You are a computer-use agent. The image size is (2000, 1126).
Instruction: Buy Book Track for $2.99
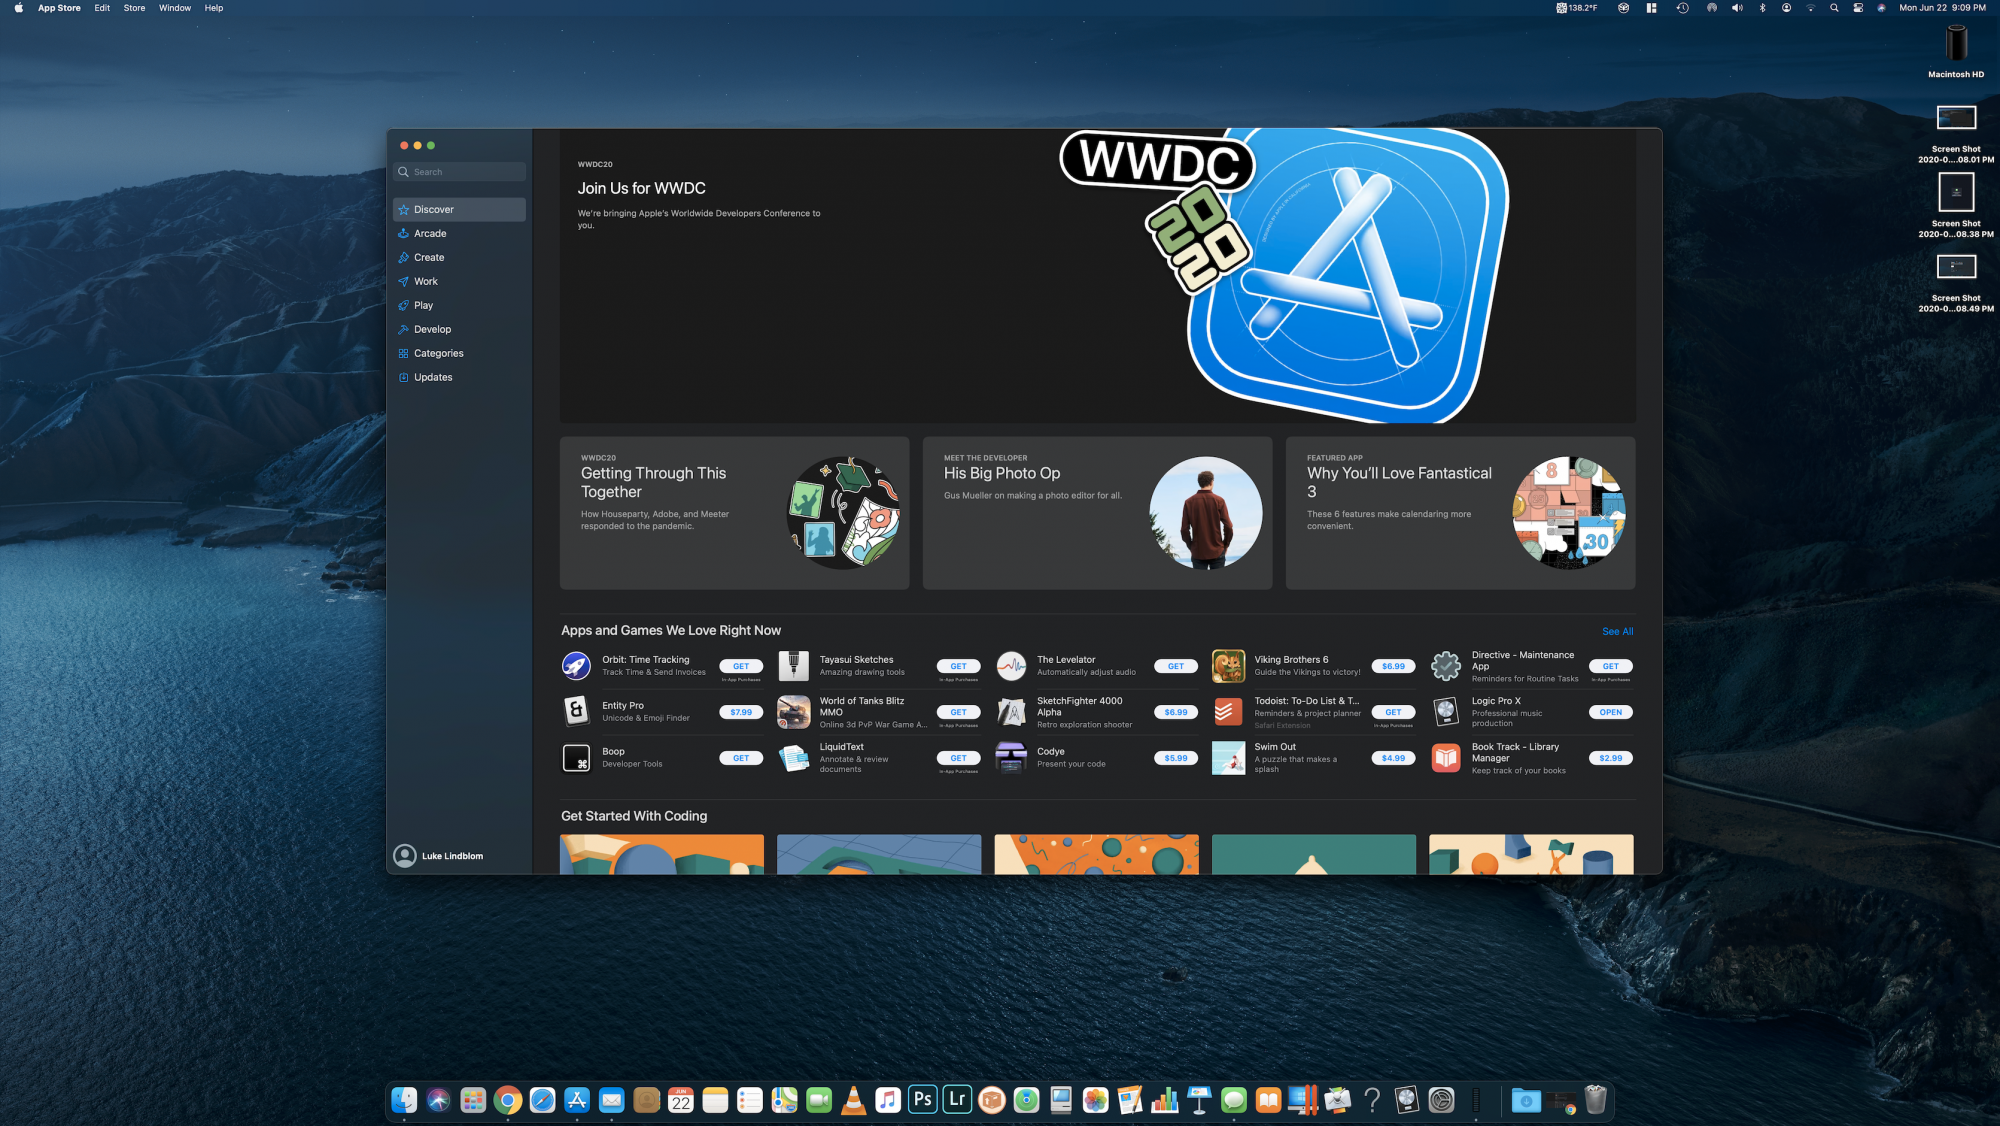pos(1610,758)
